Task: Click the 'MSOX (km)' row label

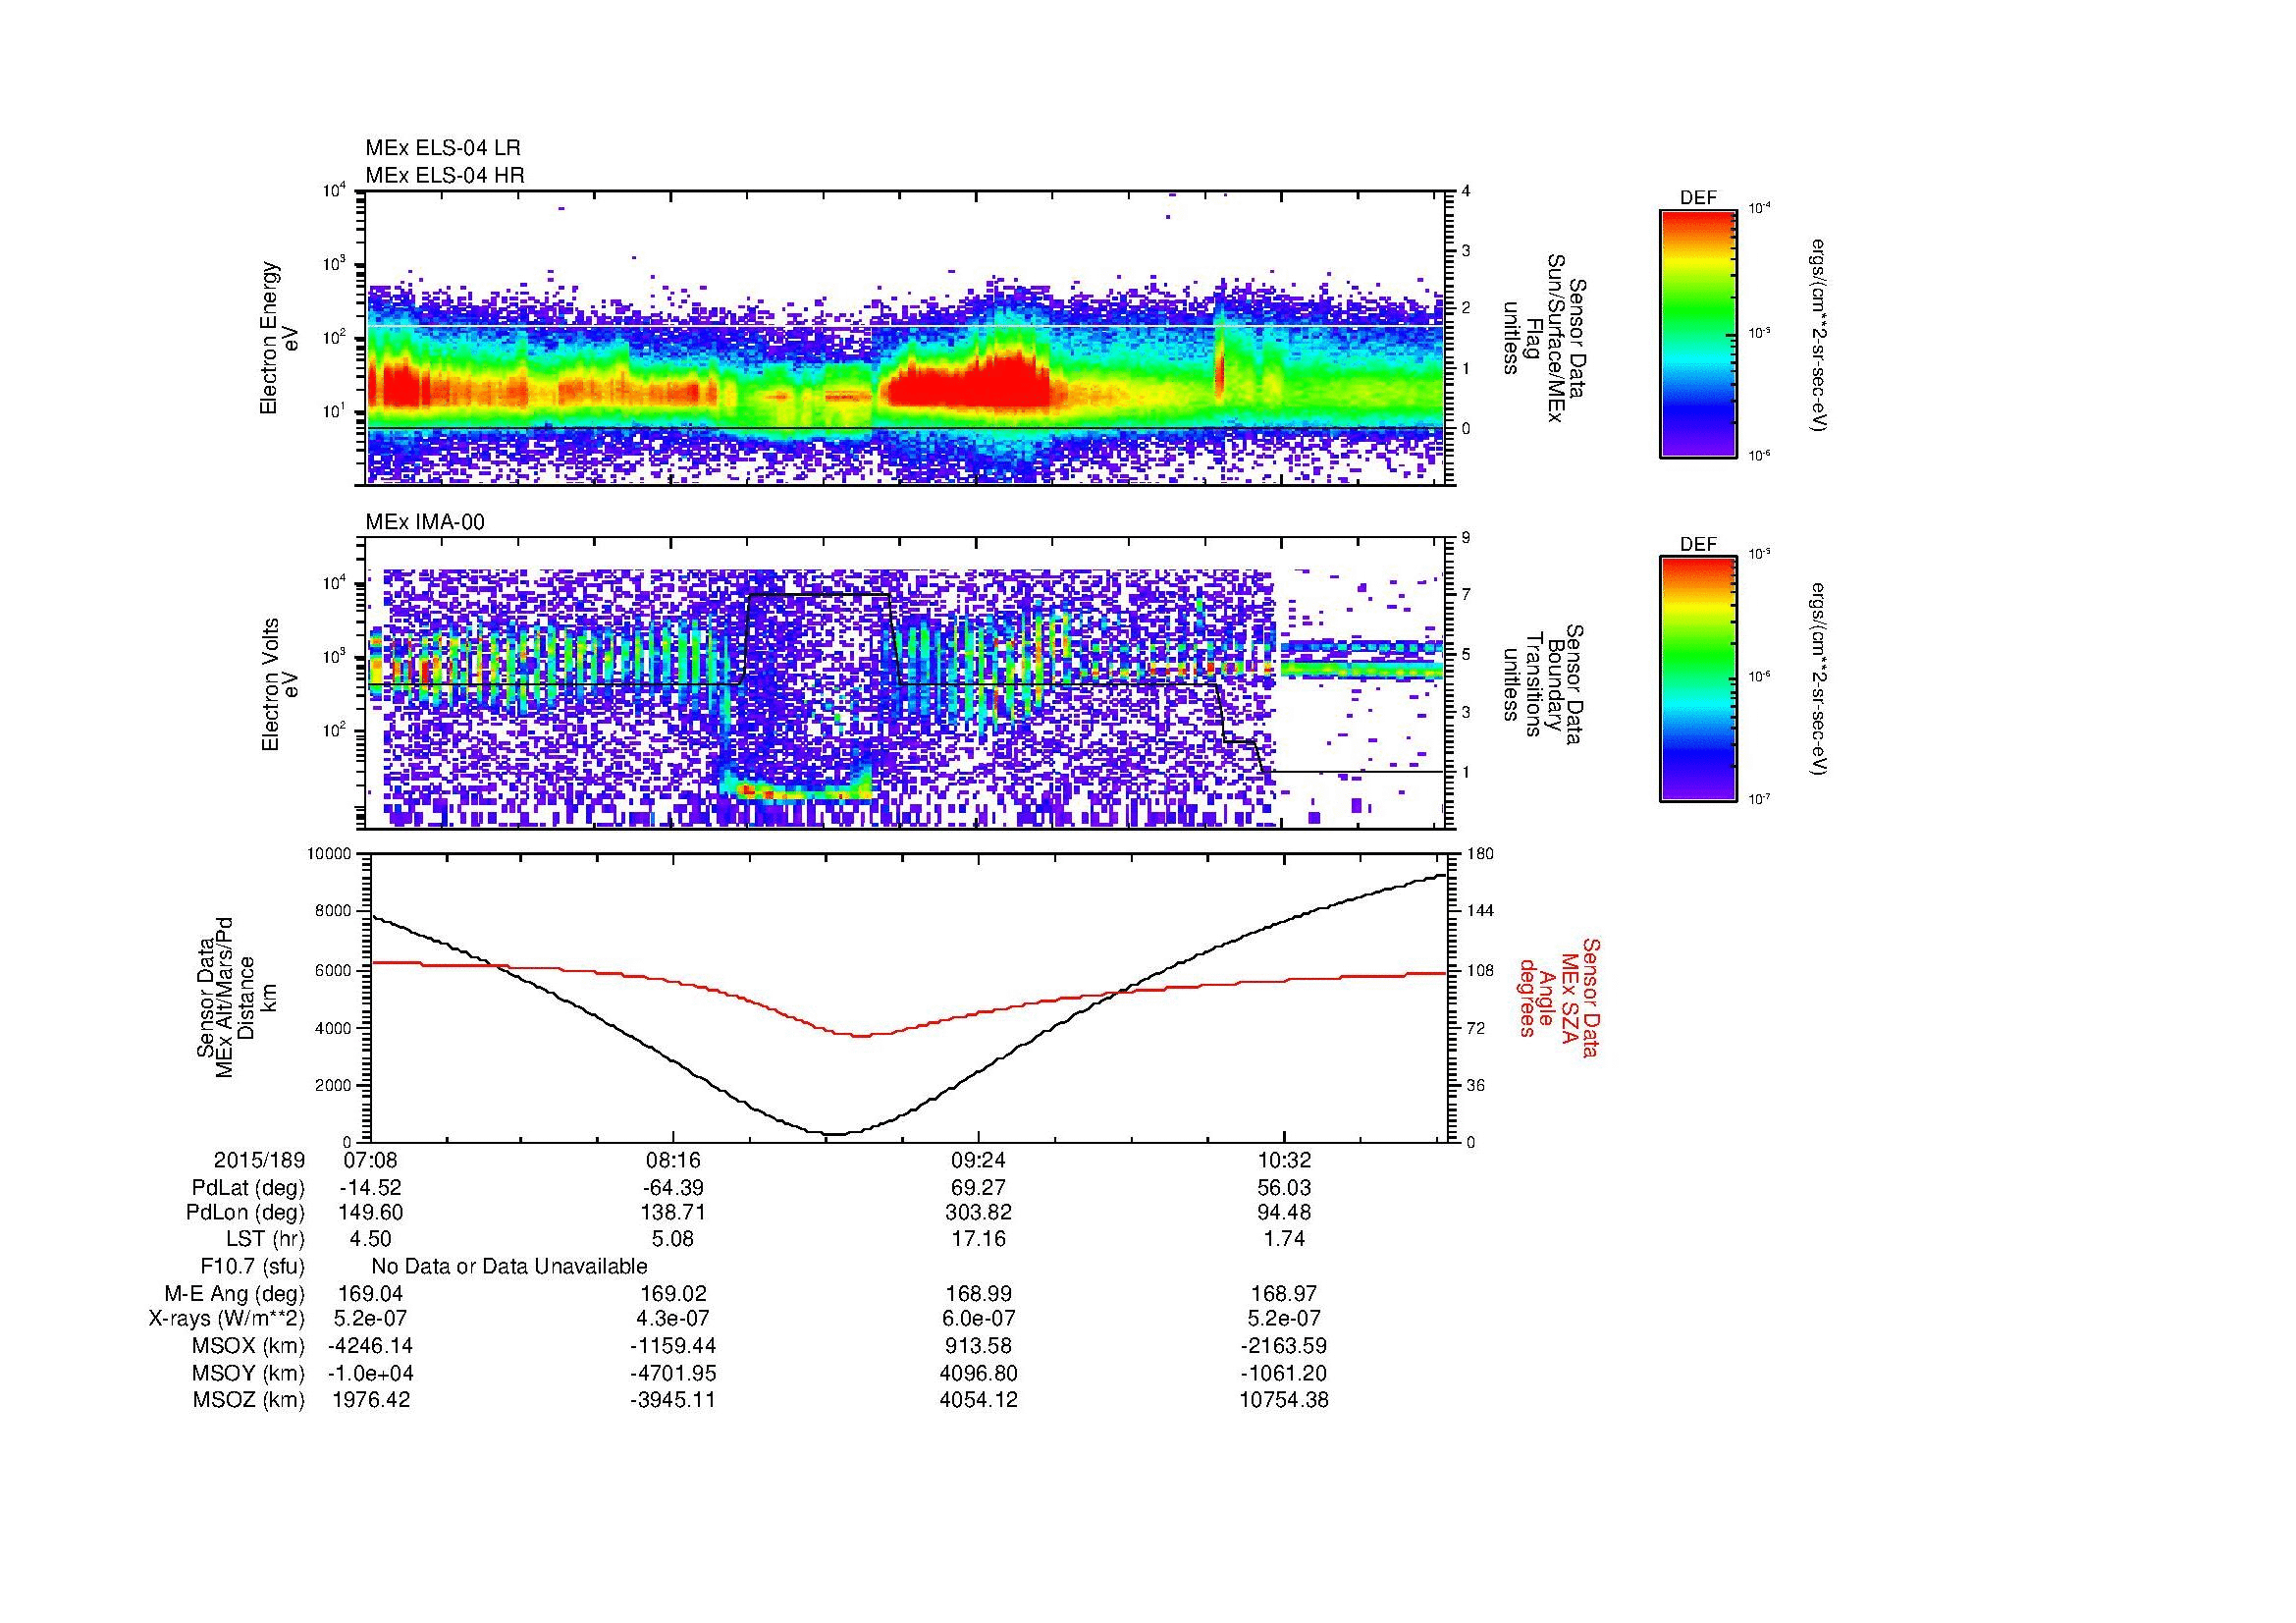Action: coord(248,1346)
